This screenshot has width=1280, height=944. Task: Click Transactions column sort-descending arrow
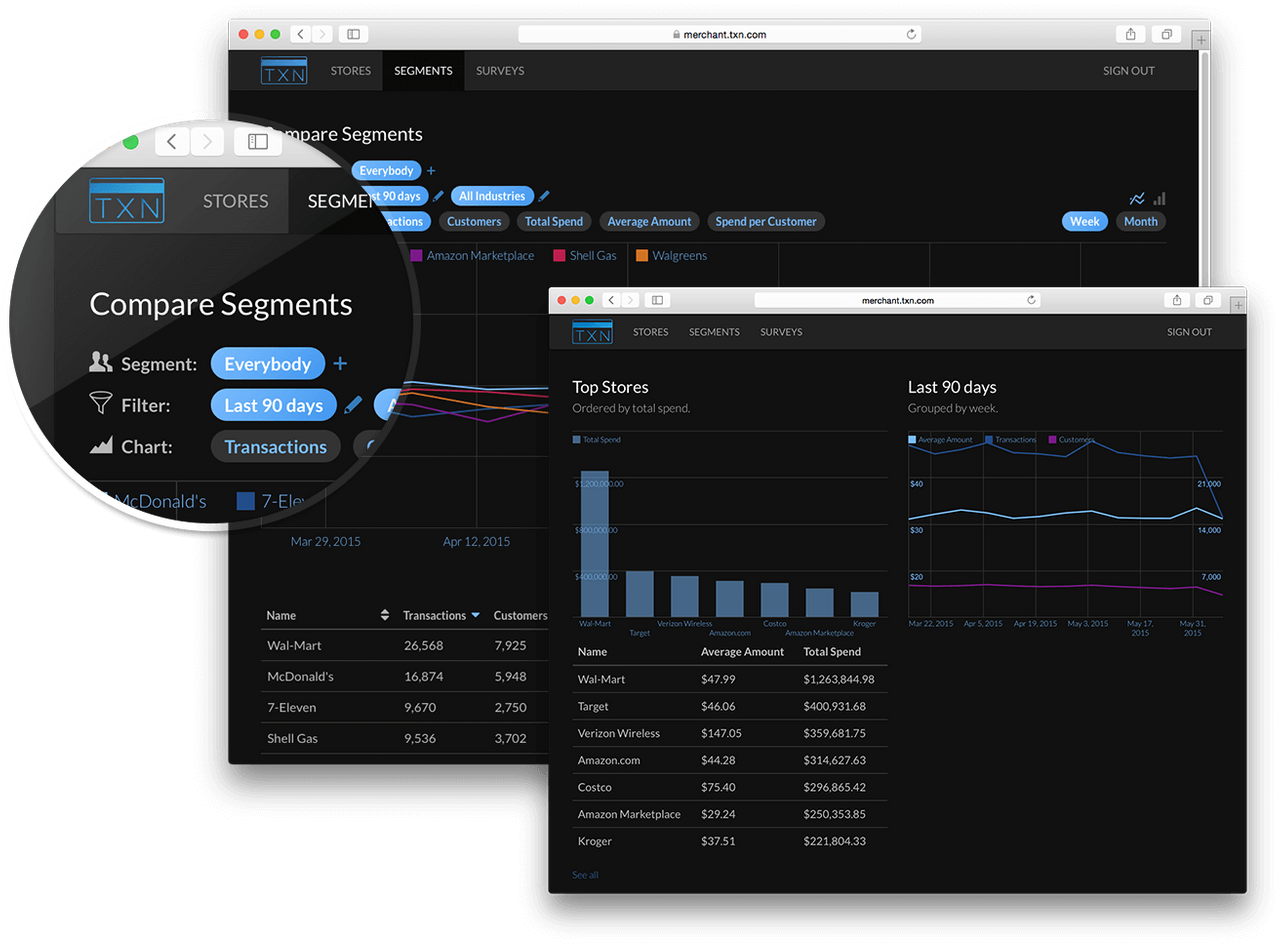(476, 616)
